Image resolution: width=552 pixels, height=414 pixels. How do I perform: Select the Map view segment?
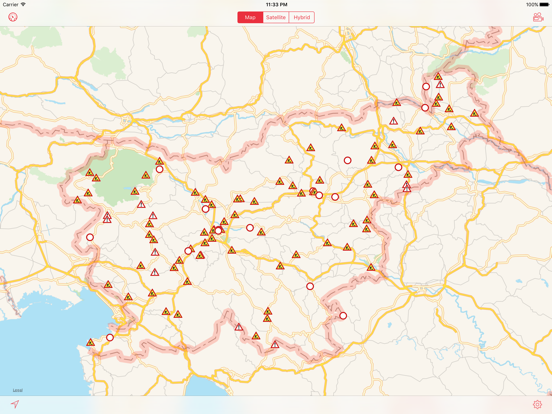click(250, 17)
